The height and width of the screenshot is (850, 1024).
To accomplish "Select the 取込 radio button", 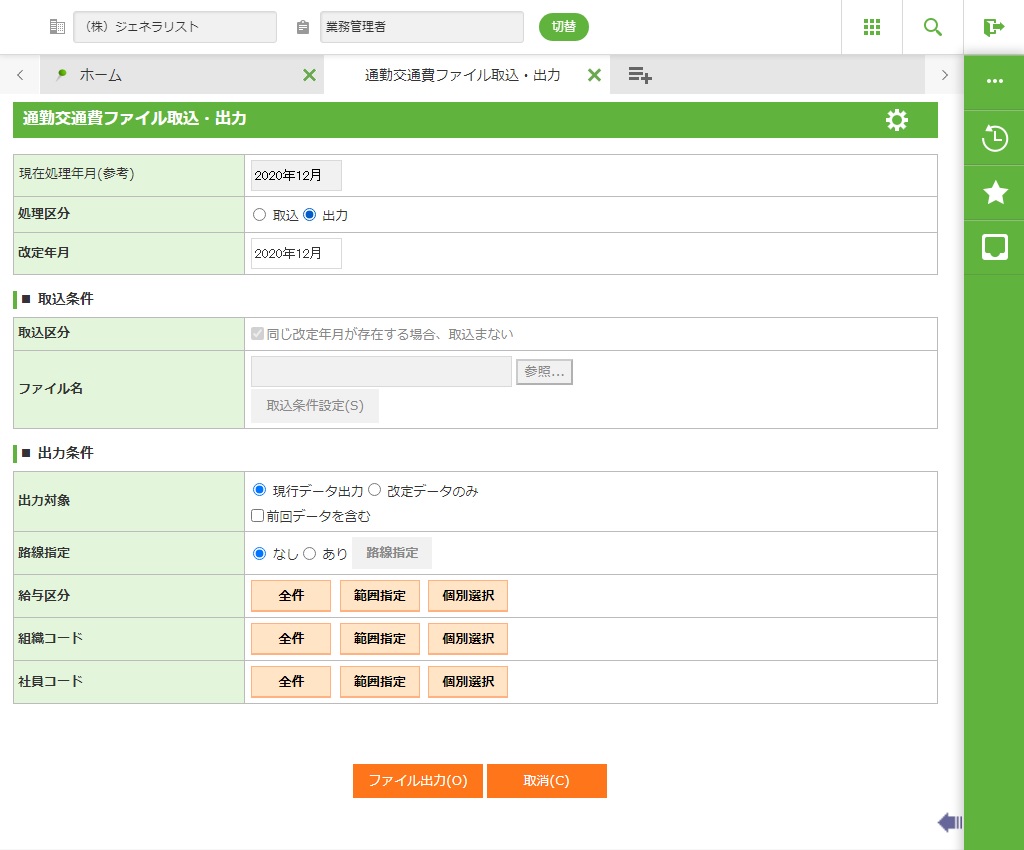I will [260, 215].
